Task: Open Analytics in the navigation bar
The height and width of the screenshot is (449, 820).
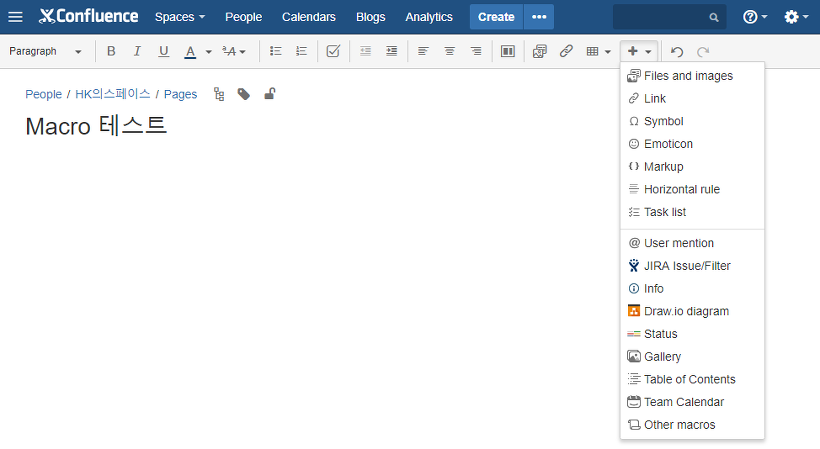Action: pos(429,17)
